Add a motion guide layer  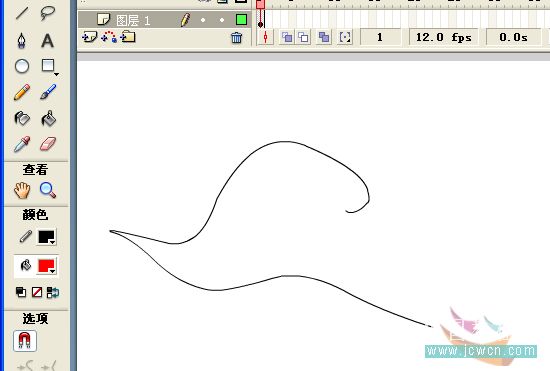point(109,37)
